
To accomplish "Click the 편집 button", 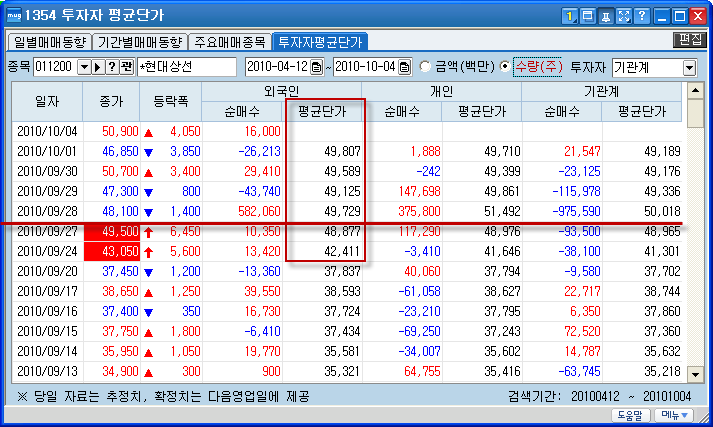I will 689,40.
